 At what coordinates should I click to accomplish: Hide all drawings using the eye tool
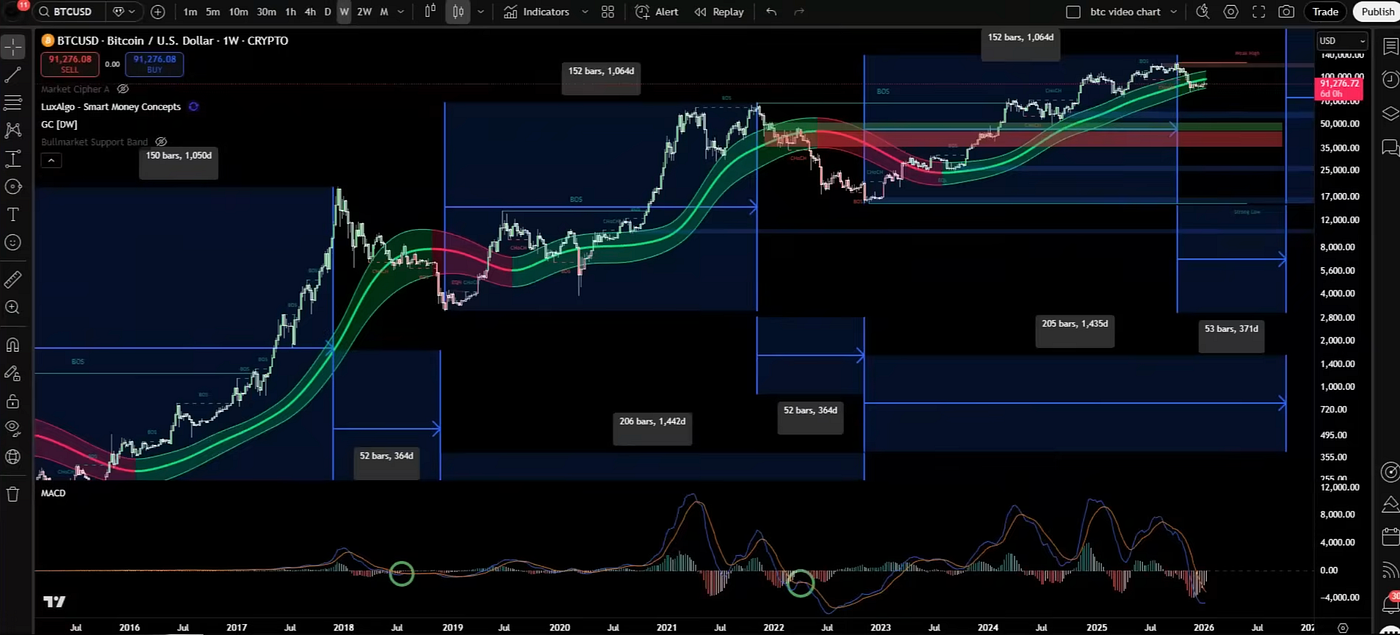pyautogui.click(x=13, y=428)
